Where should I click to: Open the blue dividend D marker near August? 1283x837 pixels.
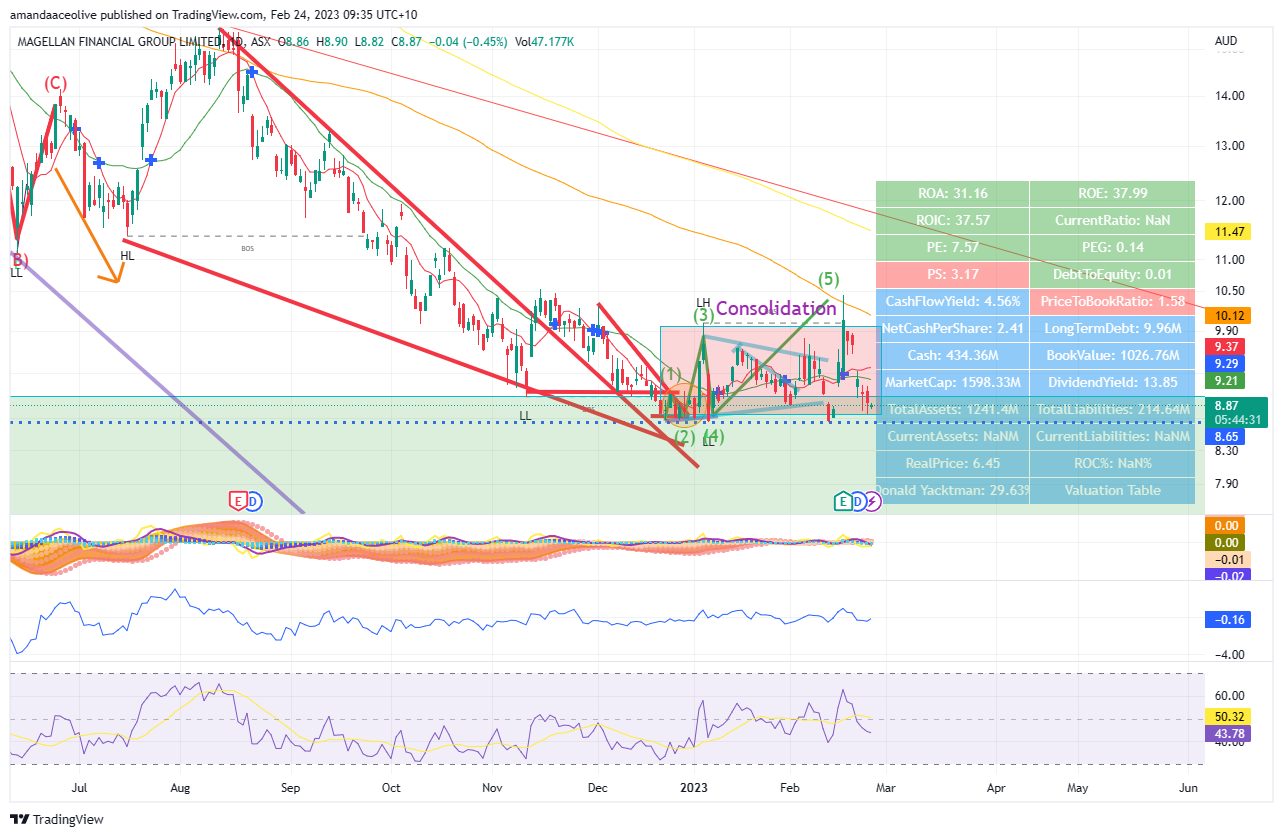(x=254, y=500)
